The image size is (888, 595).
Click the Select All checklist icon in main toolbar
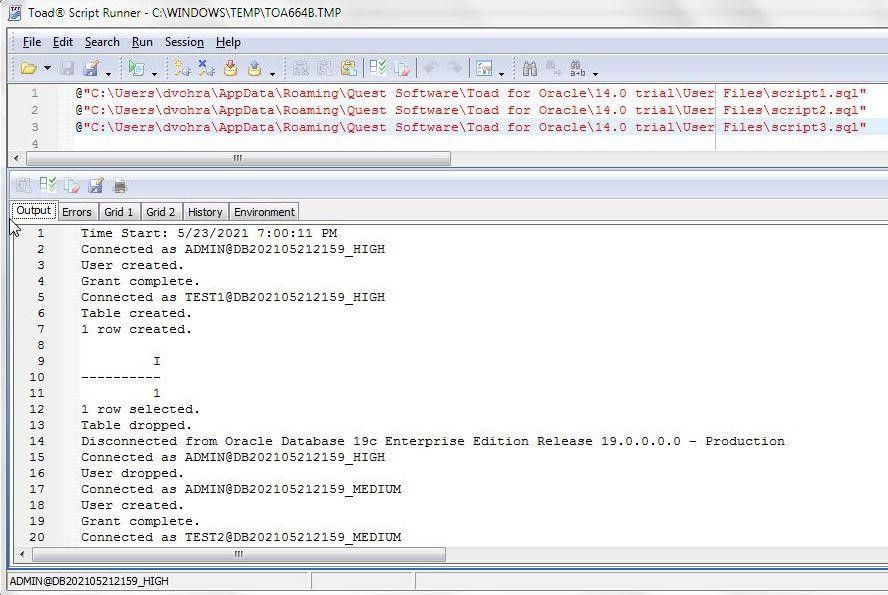pyautogui.click(x=378, y=69)
